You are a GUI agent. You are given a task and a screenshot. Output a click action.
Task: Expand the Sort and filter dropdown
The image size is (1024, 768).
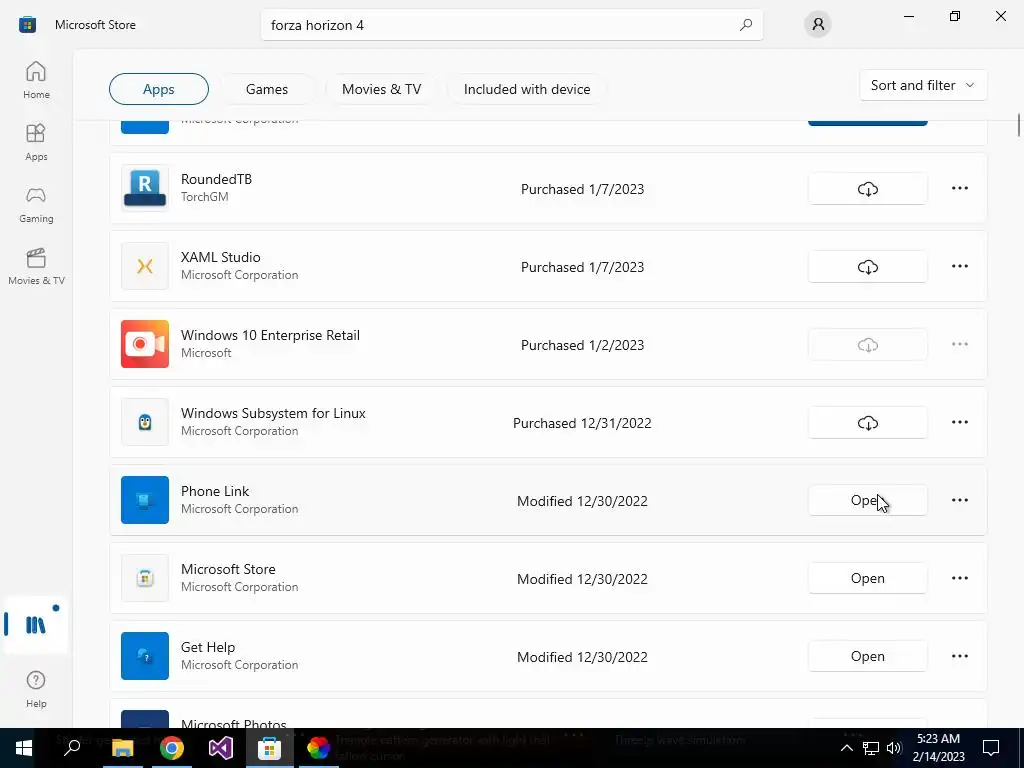pyautogui.click(x=923, y=85)
